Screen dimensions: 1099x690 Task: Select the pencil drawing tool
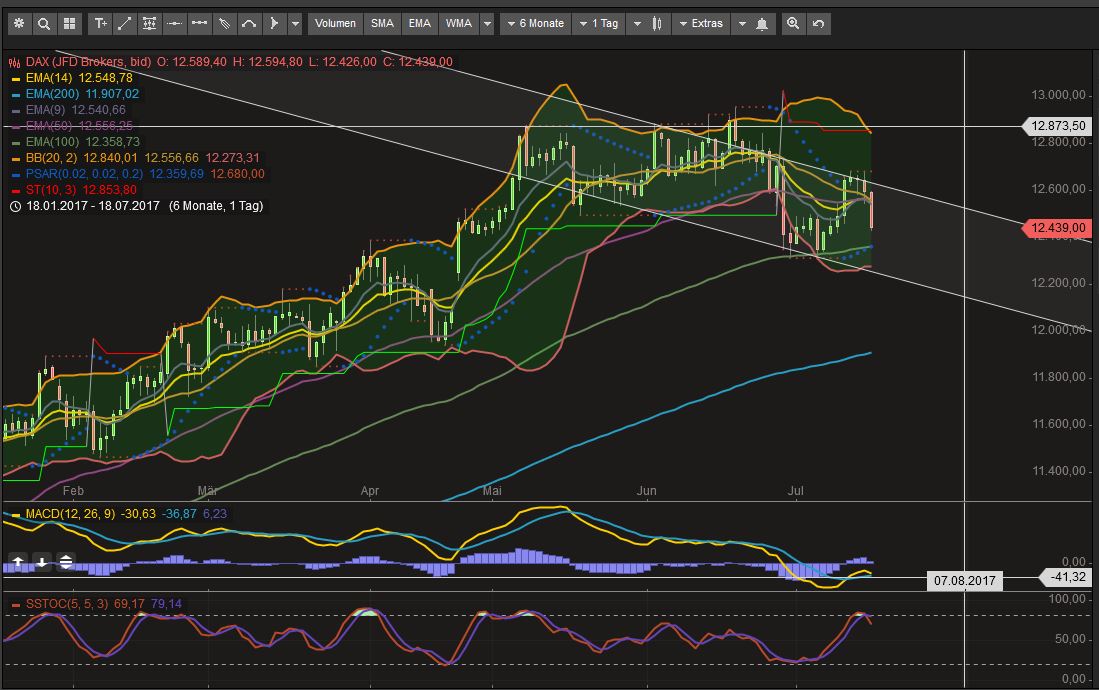224,23
